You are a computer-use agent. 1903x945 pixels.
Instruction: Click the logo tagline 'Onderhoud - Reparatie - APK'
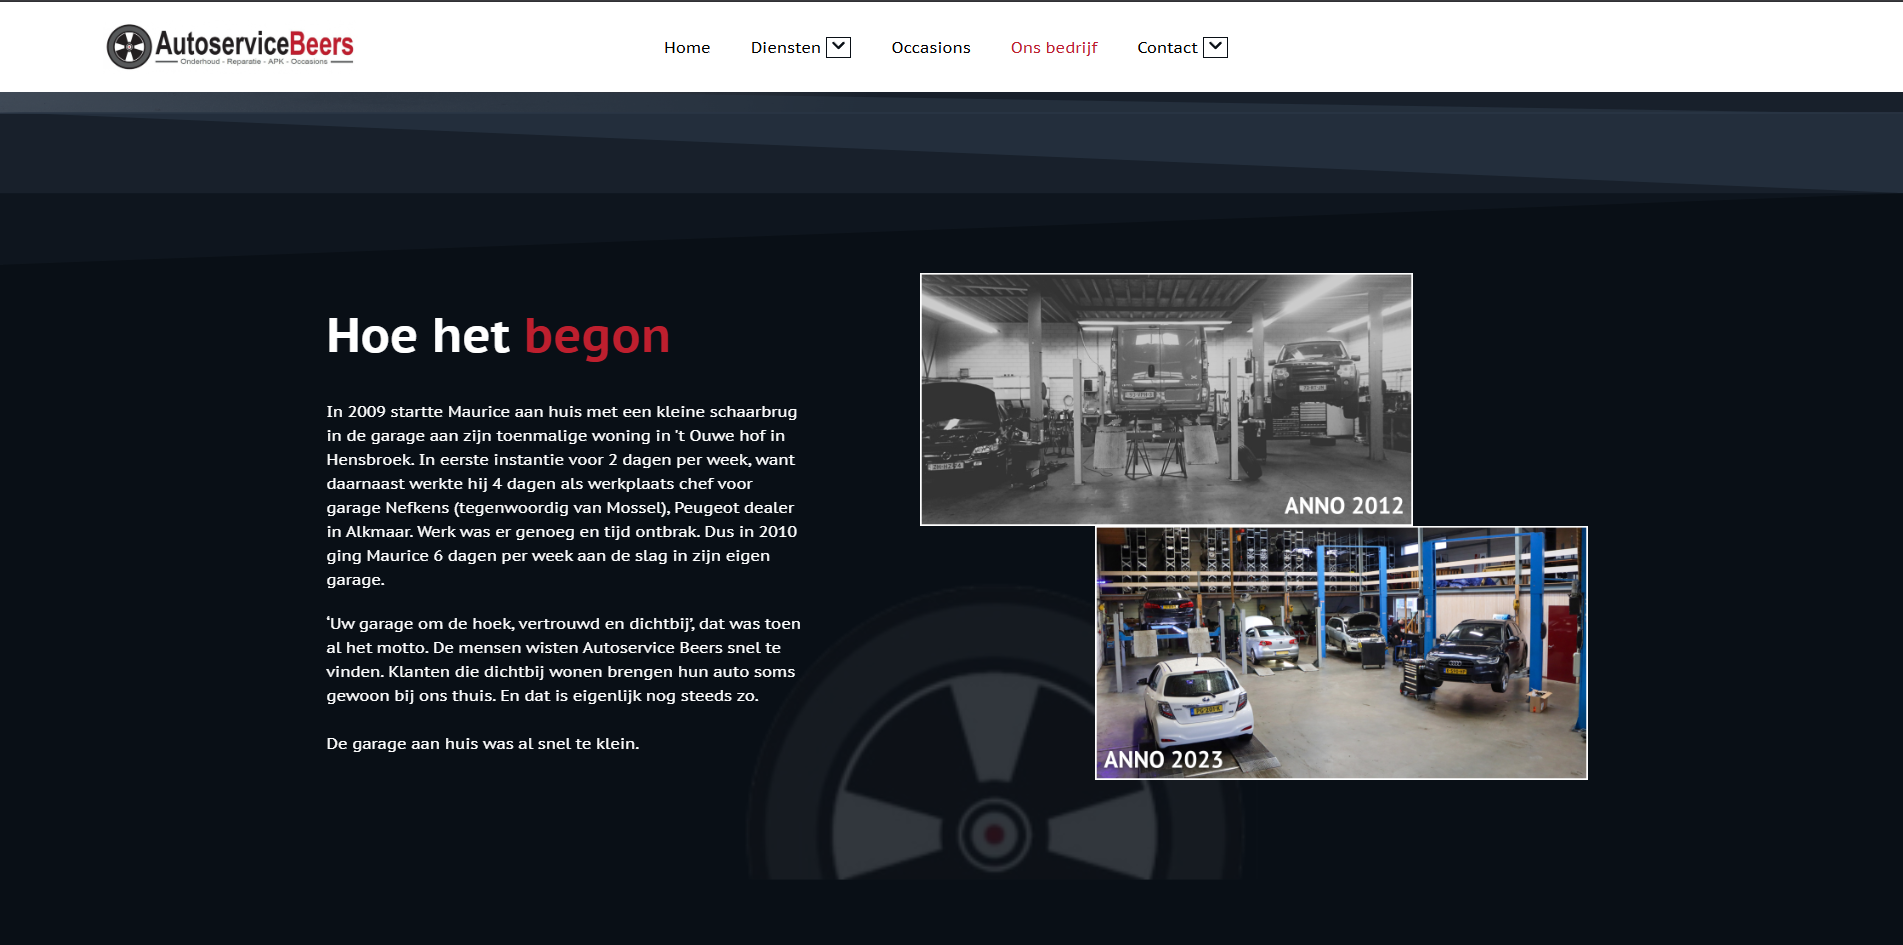253,62
